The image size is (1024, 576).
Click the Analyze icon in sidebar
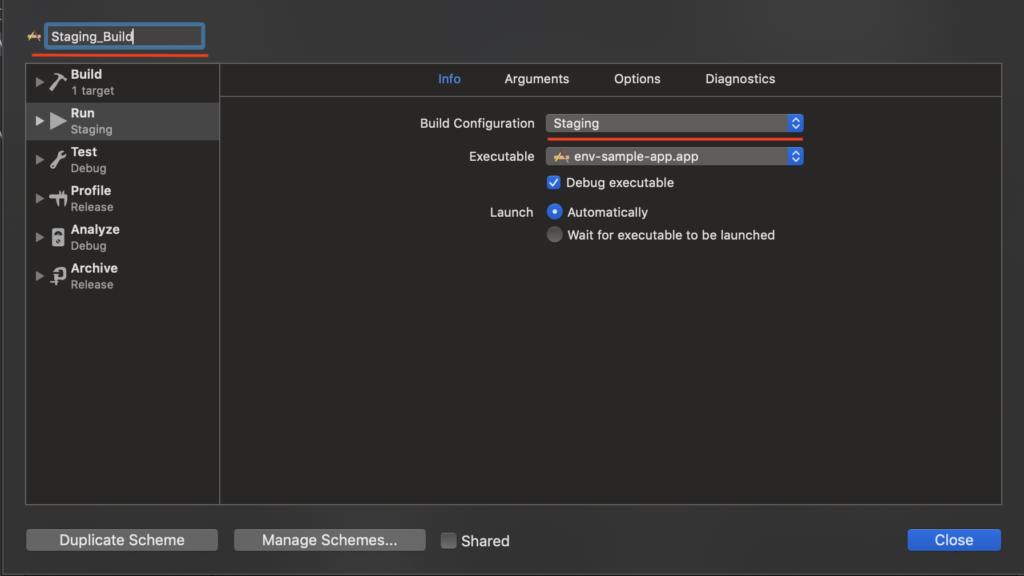click(57, 237)
